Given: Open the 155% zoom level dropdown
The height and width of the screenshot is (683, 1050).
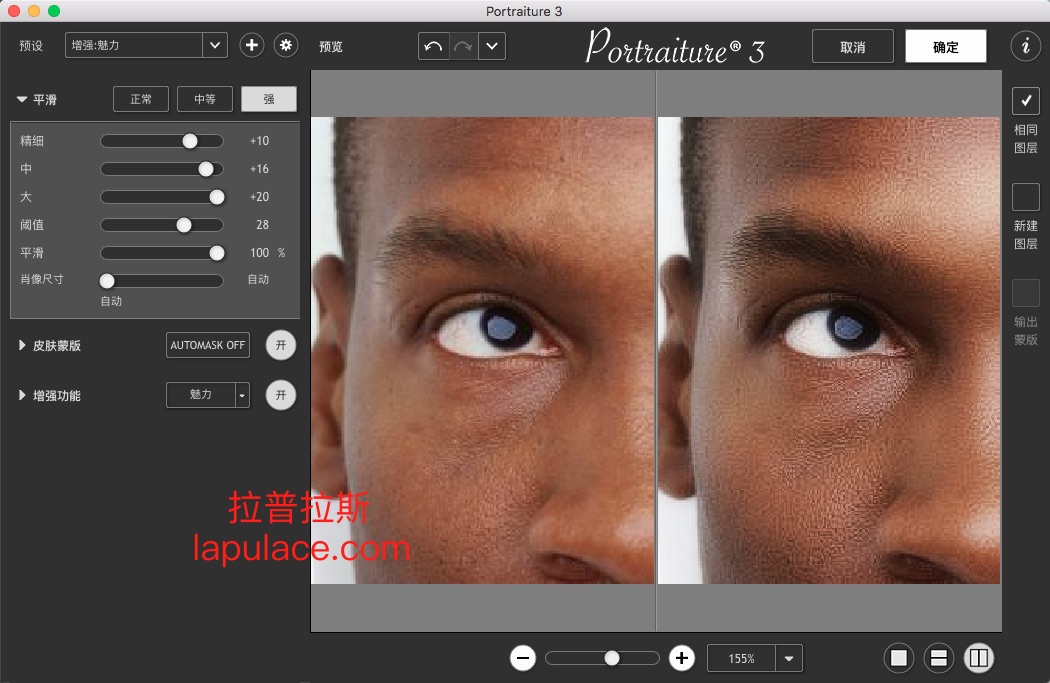Looking at the screenshot, I should (x=789, y=658).
